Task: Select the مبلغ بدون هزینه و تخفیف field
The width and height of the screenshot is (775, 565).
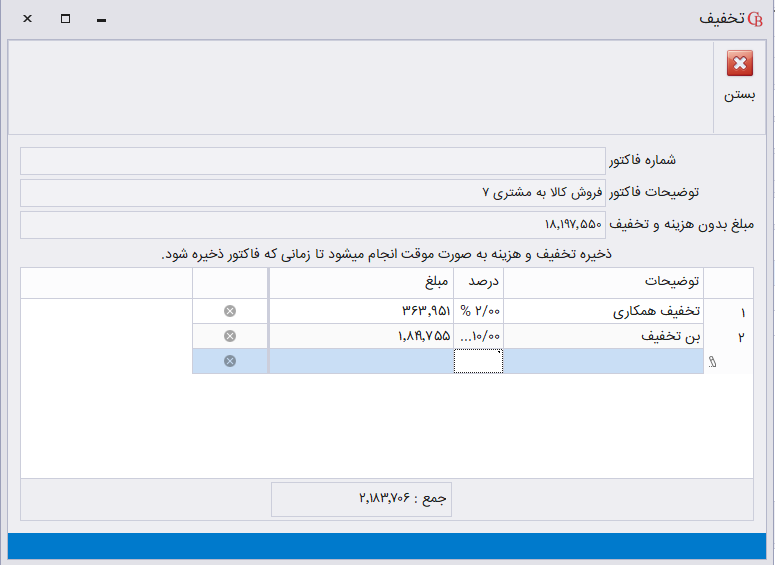Action: pyautogui.click(x=313, y=225)
